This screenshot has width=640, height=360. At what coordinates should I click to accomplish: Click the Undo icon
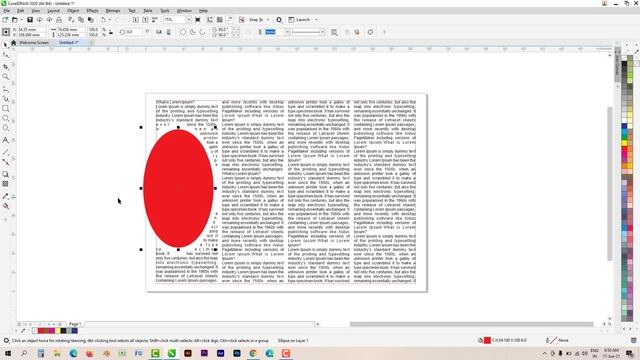103,20
